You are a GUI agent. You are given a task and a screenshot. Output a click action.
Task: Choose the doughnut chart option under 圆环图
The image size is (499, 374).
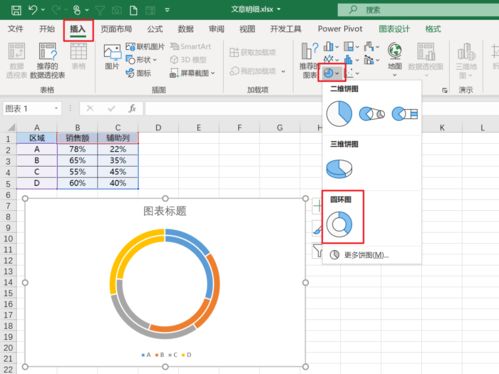pyautogui.click(x=339, y=224)
